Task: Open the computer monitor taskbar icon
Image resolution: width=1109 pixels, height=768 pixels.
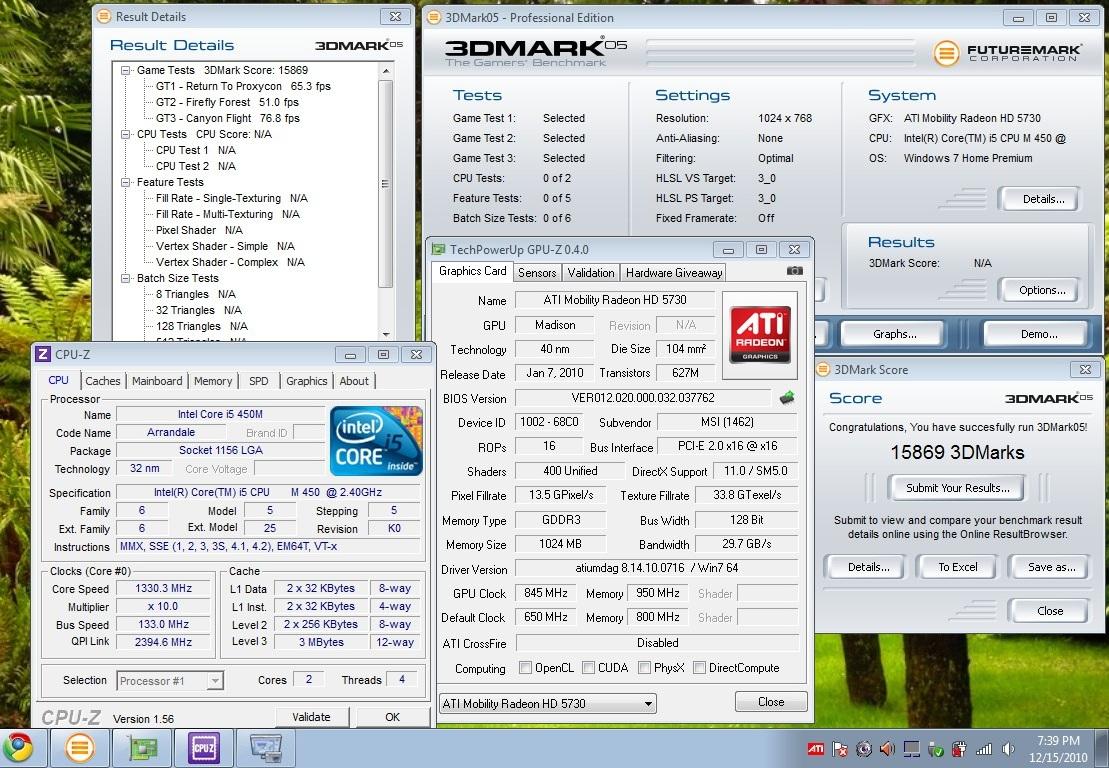Action: pos(265,748)
